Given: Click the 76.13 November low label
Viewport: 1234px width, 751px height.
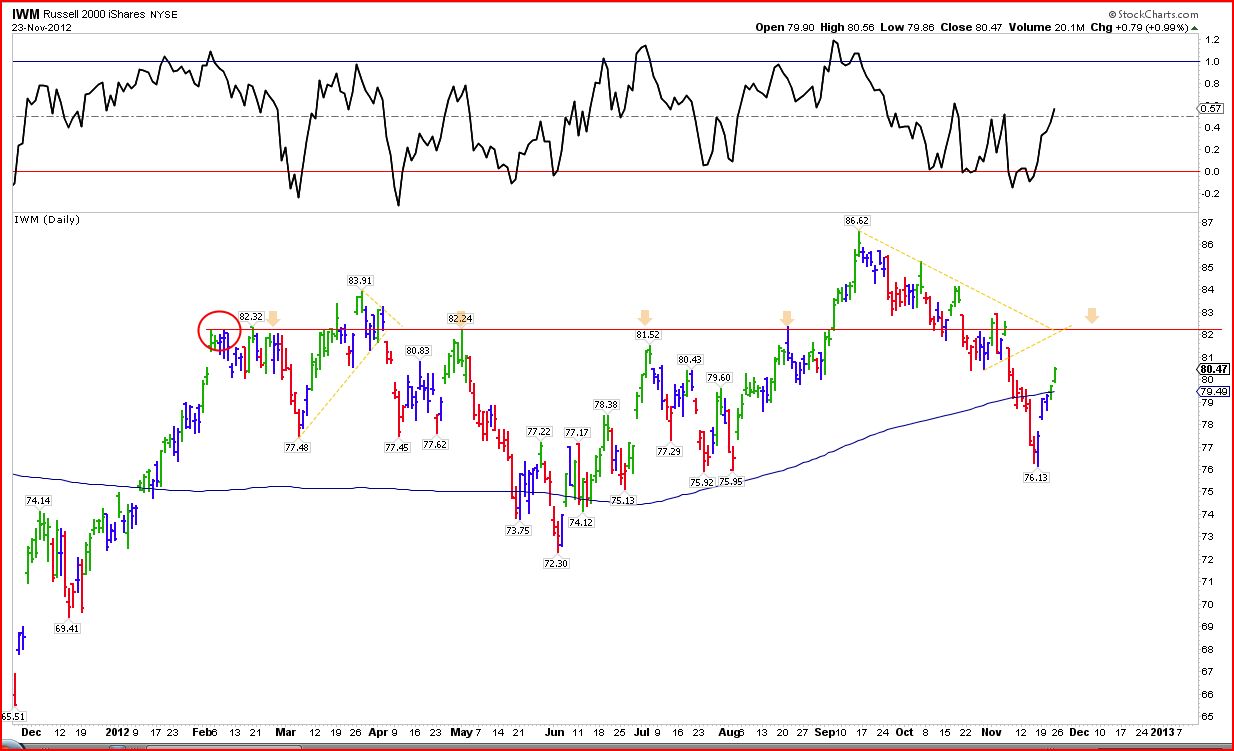Looking at the screenshot, I should click(1036, 478).
